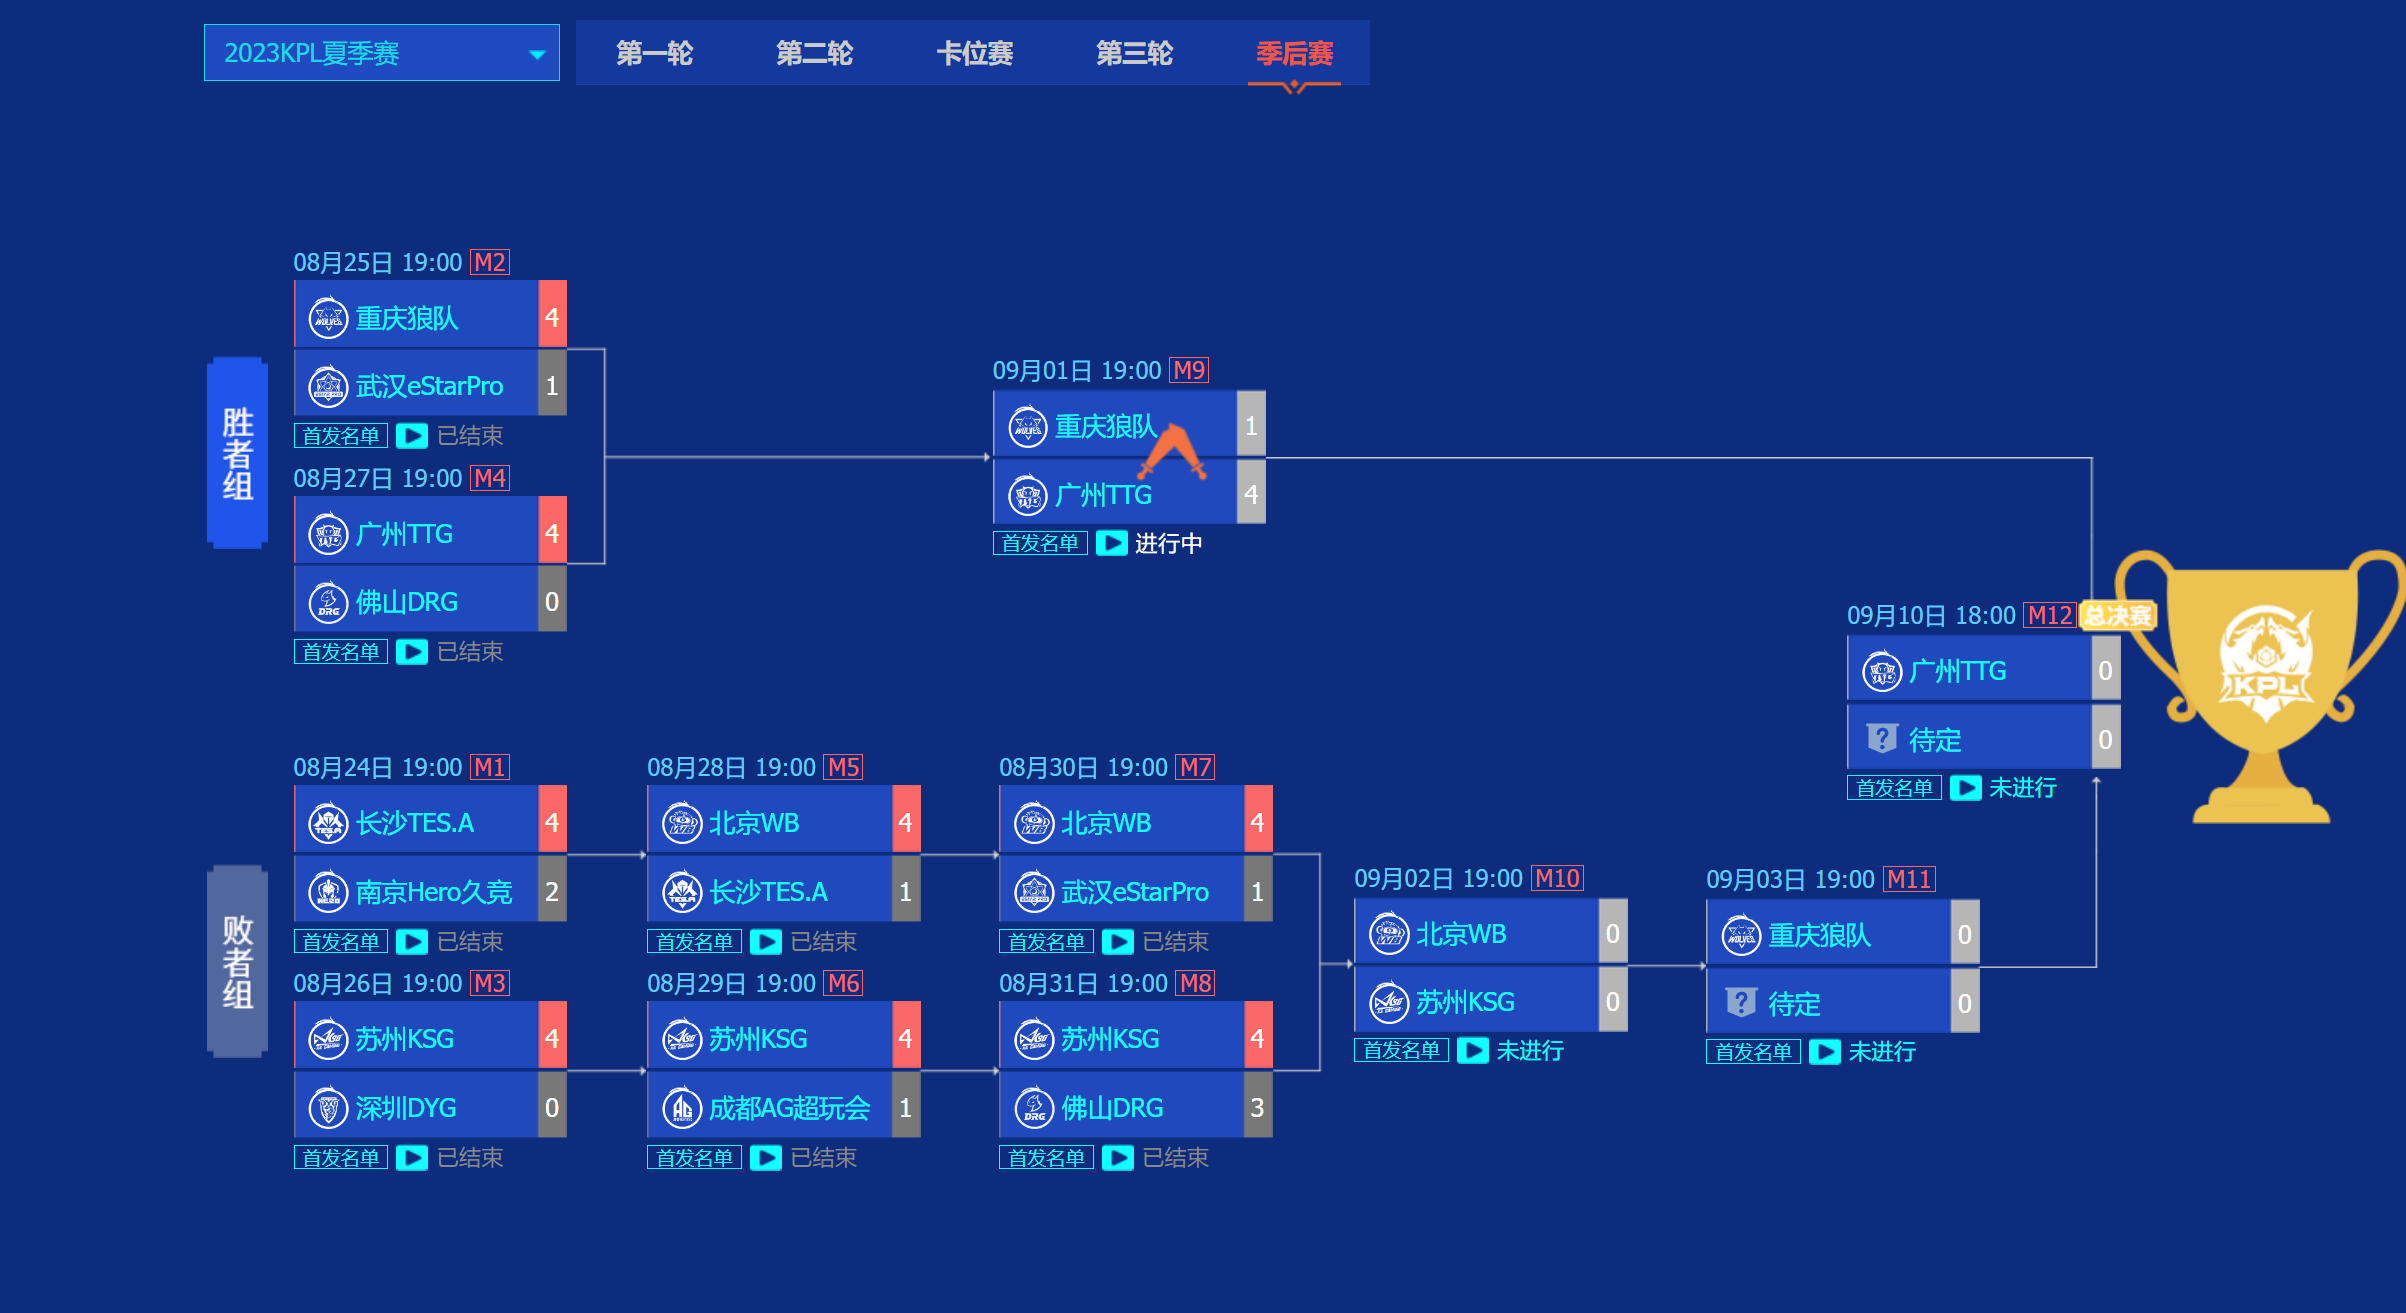Click the 进行中 status of M9
Viewport: 2406px width, 1313px height.
tap(1168, 543)
